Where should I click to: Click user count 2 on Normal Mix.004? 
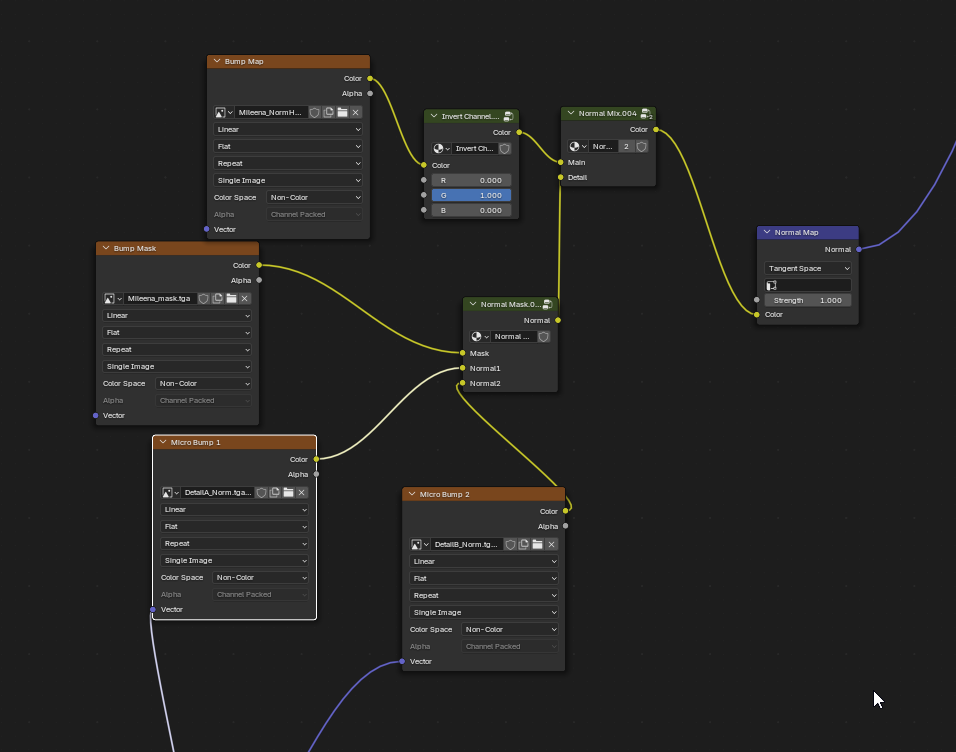[626, 146]
